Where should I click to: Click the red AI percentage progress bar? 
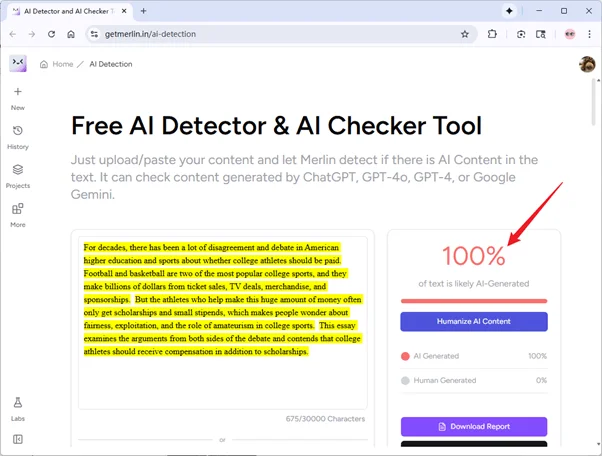(x=474, y=301)
